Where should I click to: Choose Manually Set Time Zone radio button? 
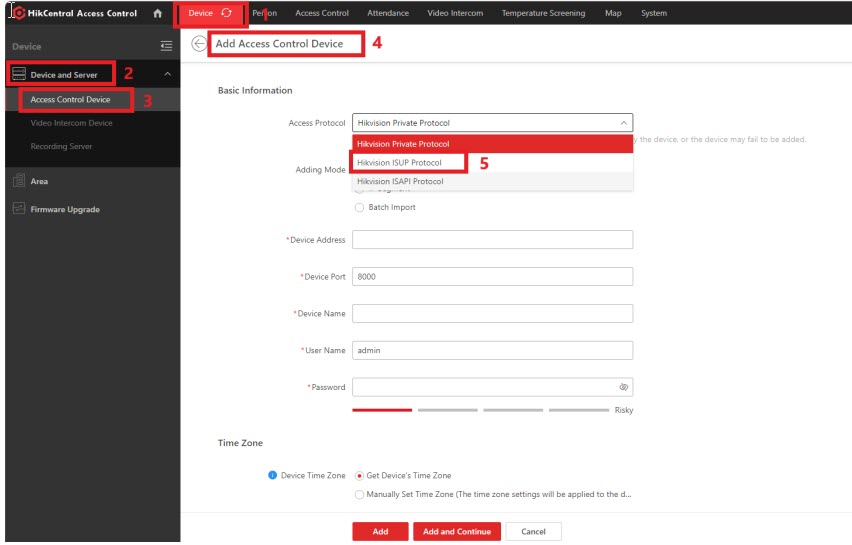(360, 494)
